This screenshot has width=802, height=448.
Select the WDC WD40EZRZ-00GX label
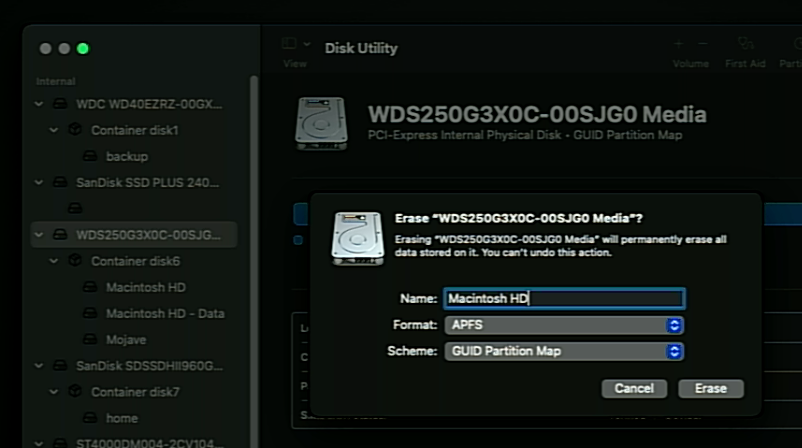pyautogui.click(x=149, y=104)
